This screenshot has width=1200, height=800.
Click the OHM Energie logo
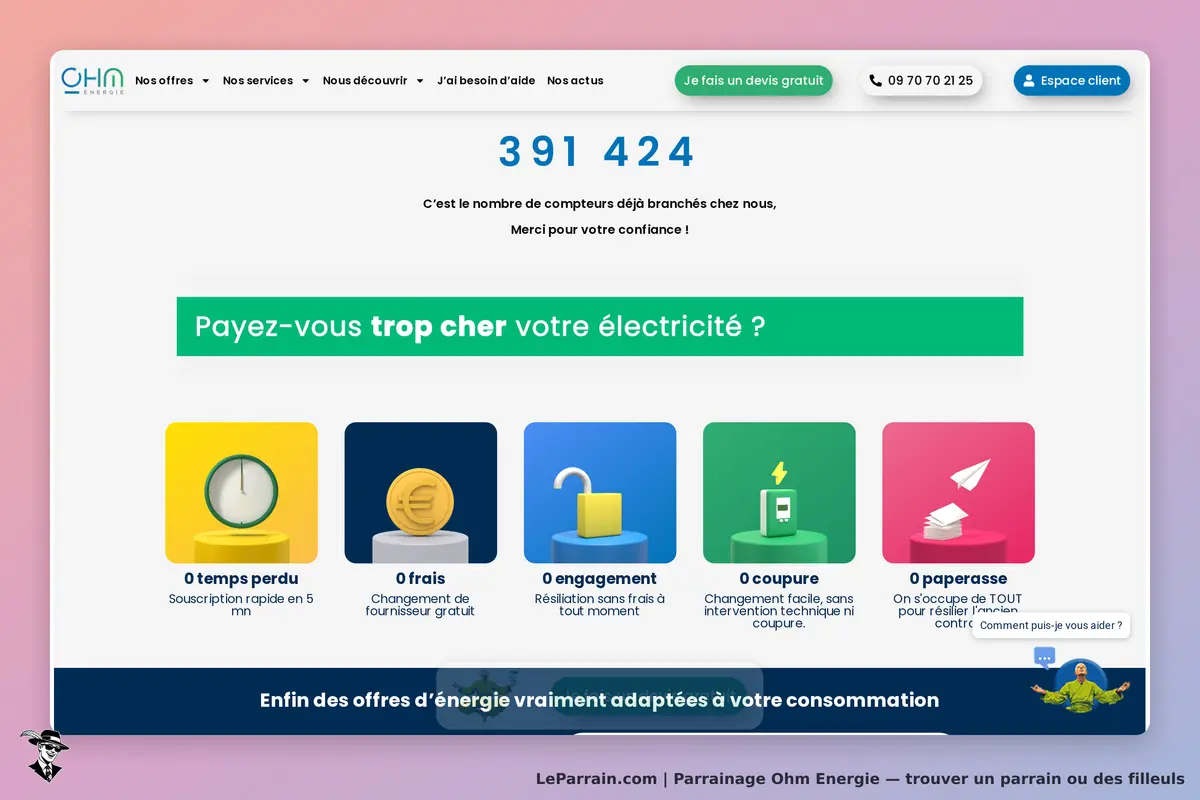[92, 80]
